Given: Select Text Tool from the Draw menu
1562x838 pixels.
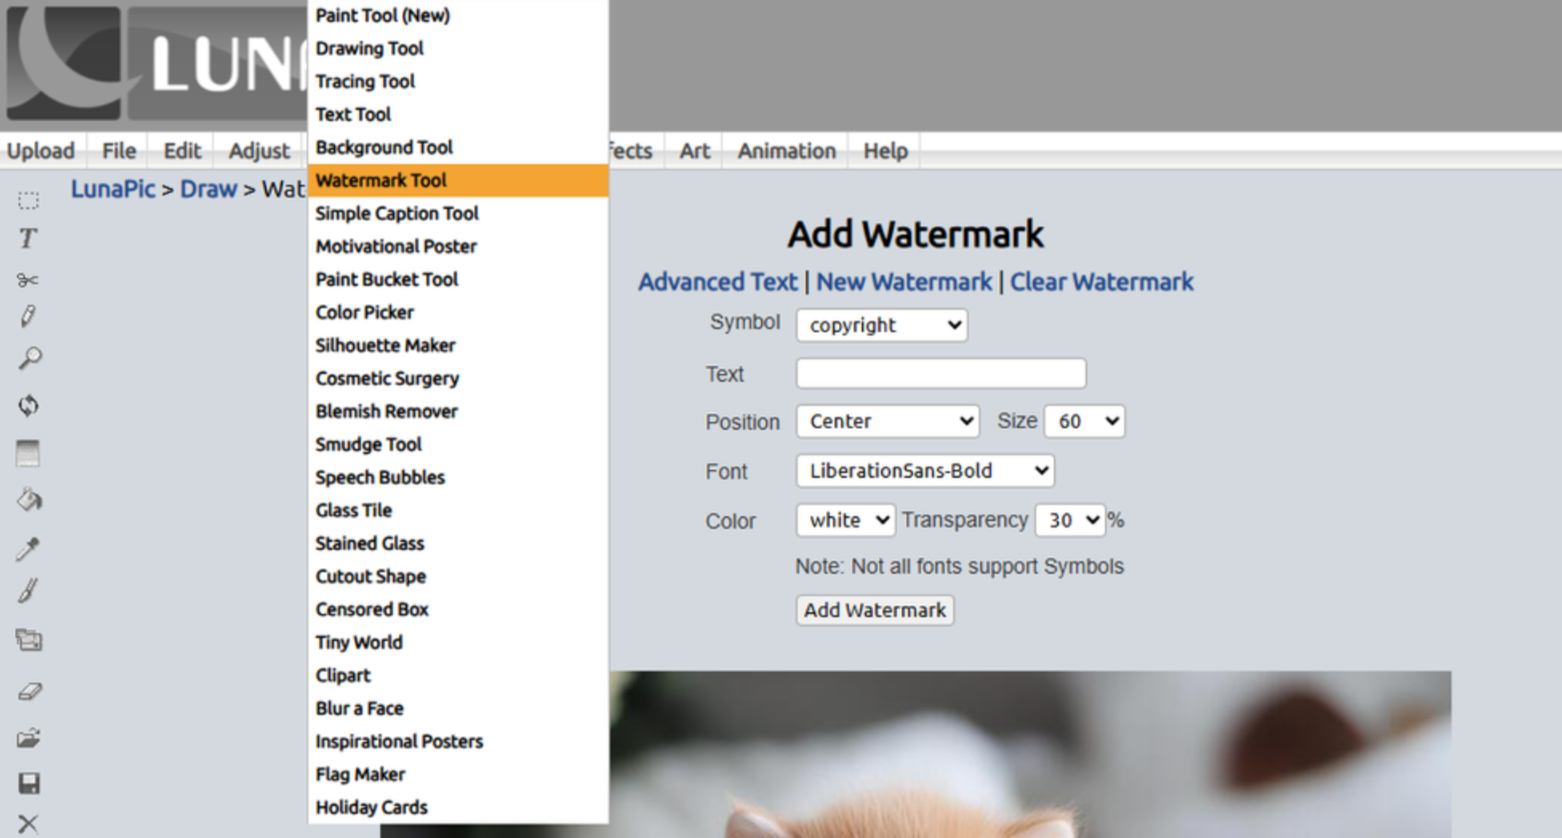Looking at the screenshot, I should coord(458,115).
